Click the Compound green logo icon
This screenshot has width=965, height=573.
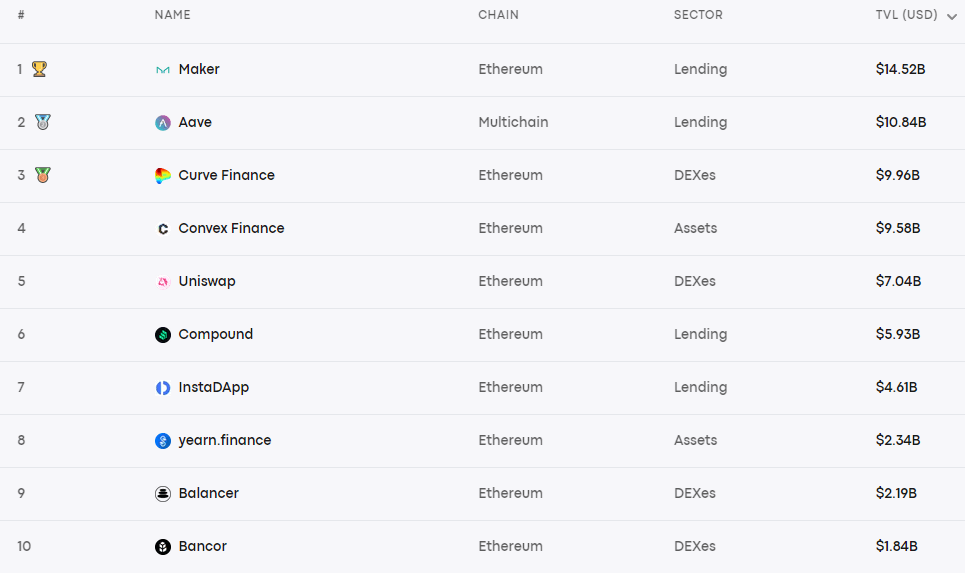click(x=162, y=335)
